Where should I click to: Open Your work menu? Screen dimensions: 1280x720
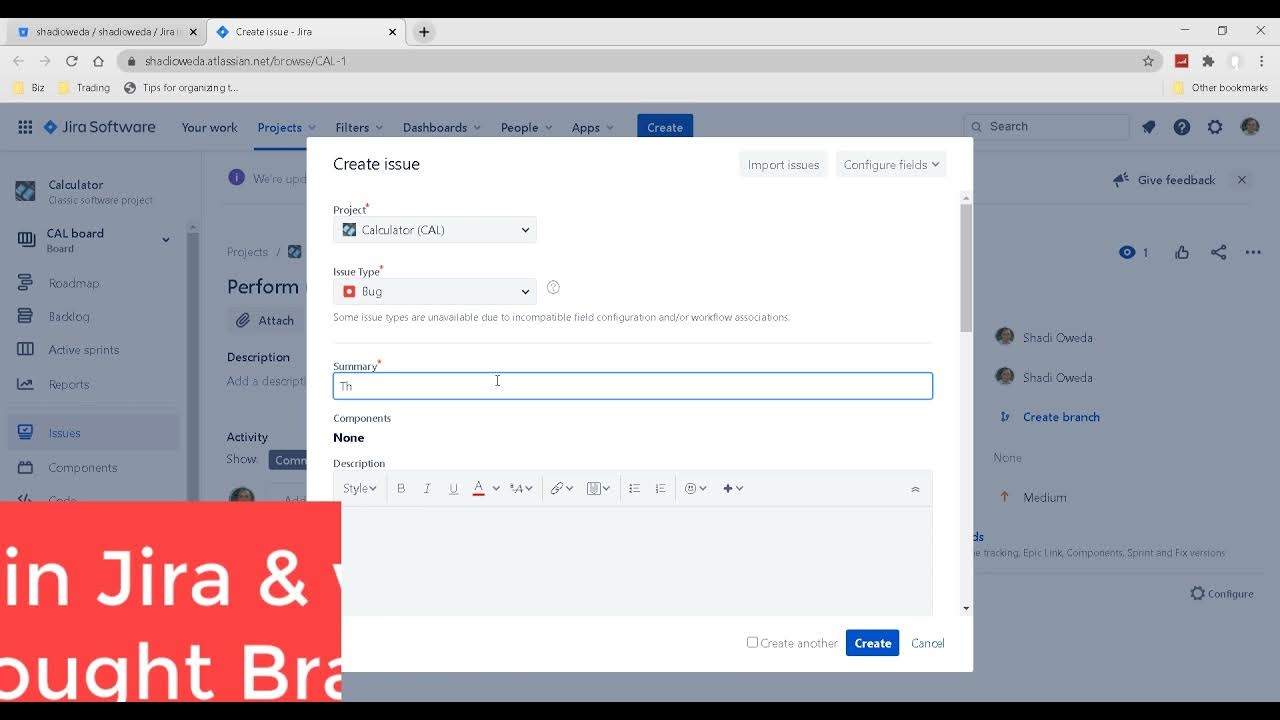[209, 127]
